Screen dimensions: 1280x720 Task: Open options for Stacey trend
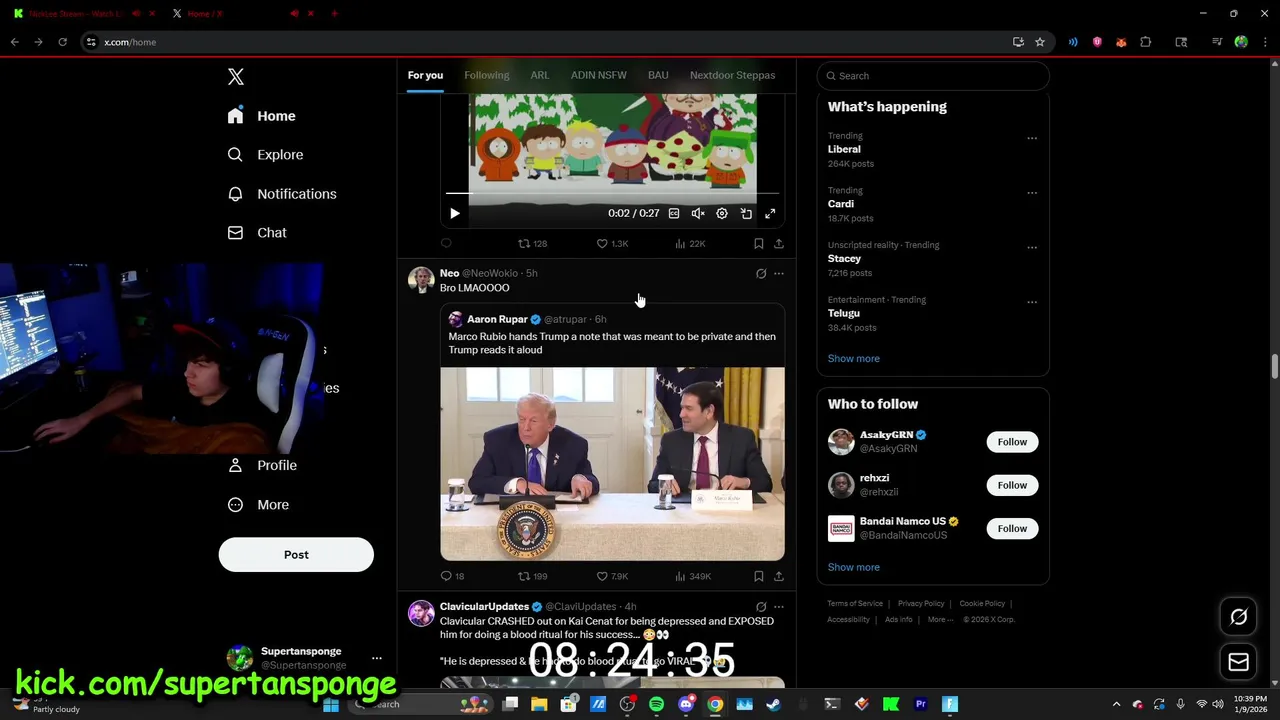1032,247
